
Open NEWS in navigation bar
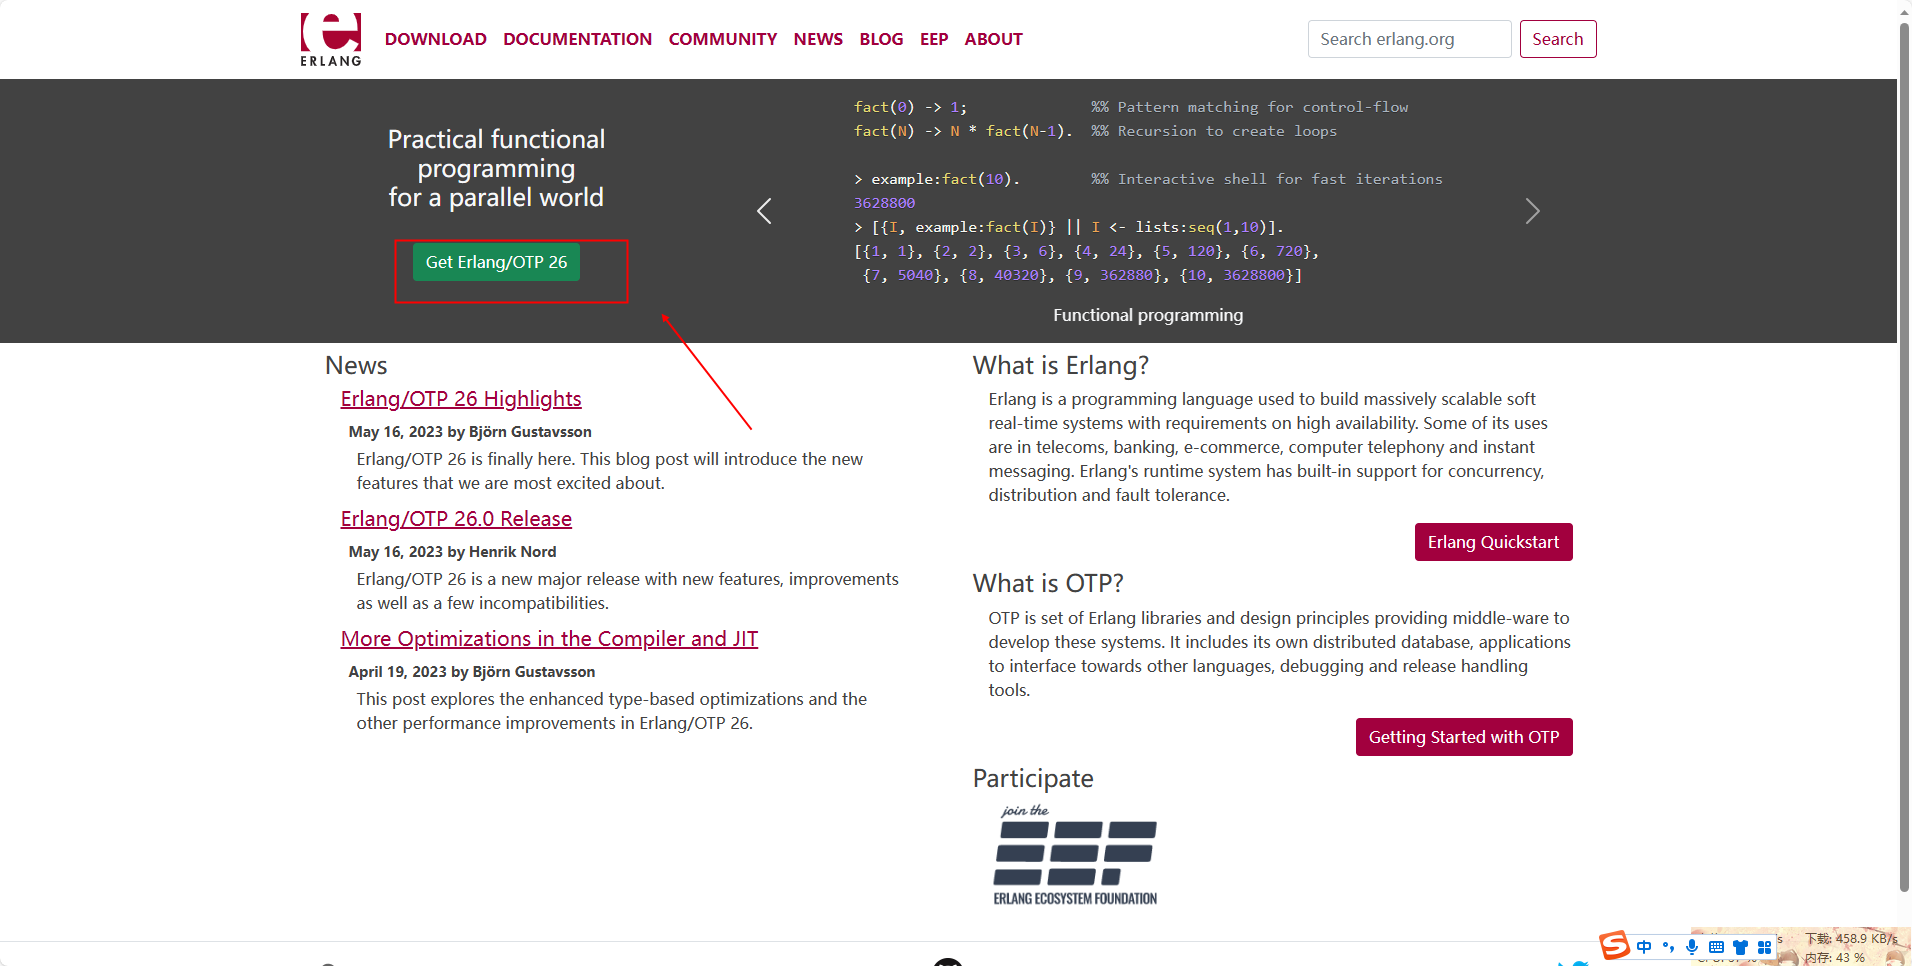[x=818, y=39]
